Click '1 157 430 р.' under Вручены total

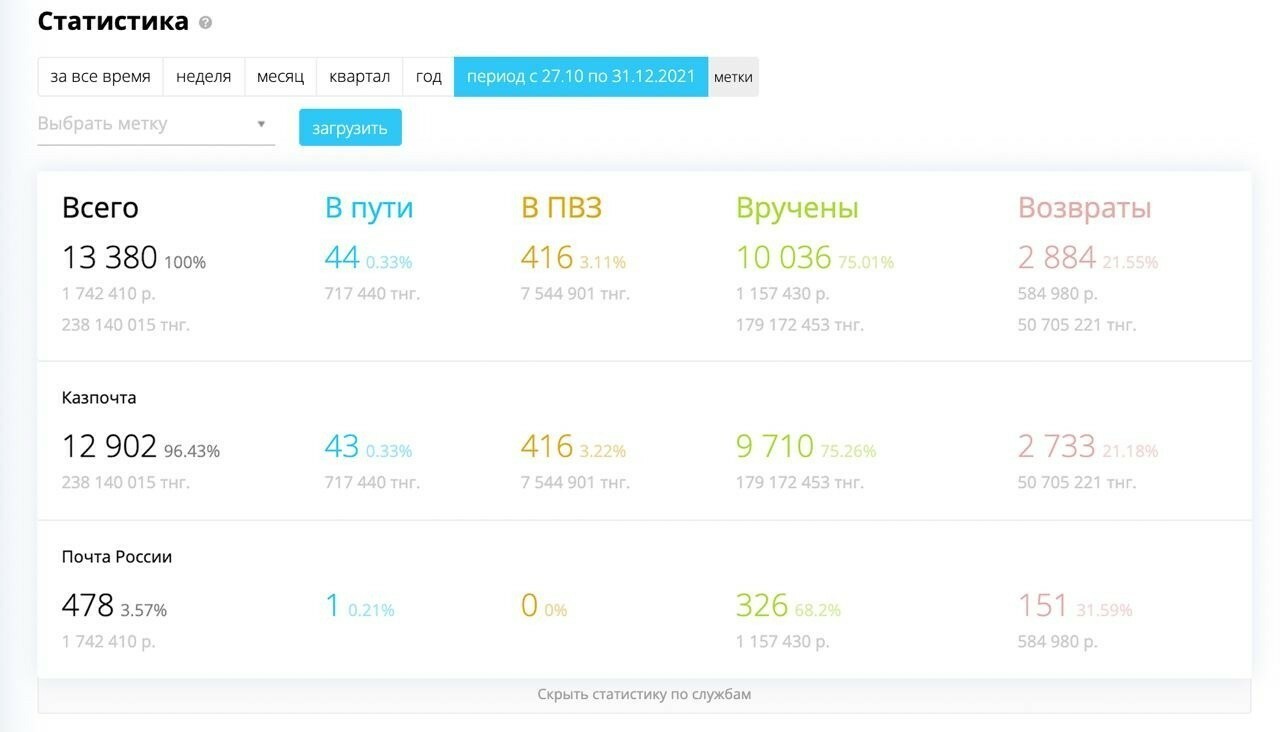[783, 294]
